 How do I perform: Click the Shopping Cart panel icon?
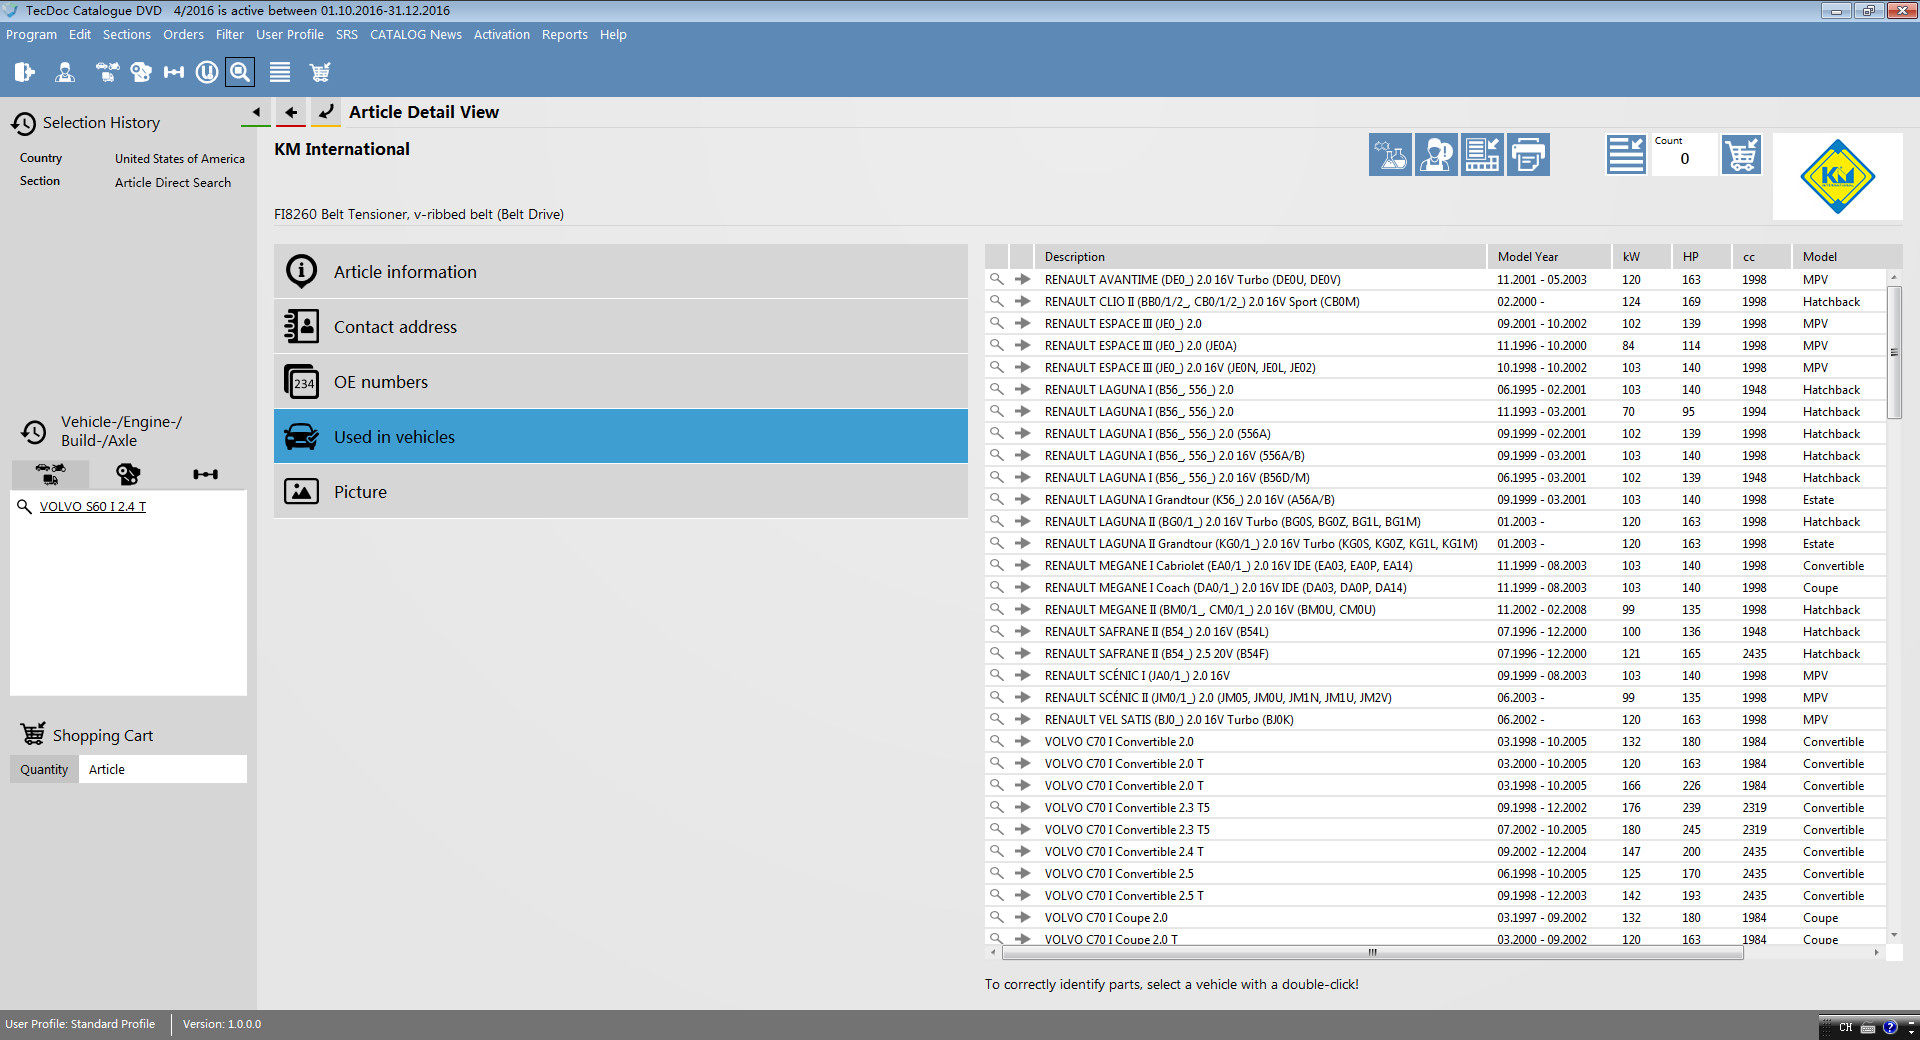point(33,734)
